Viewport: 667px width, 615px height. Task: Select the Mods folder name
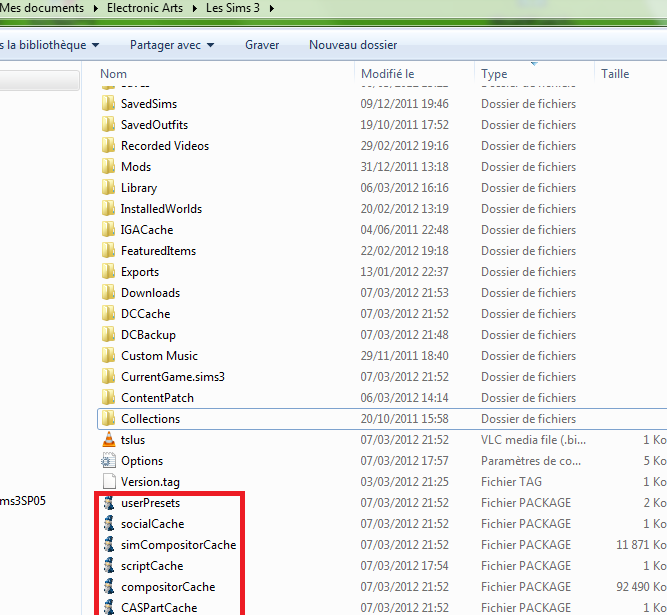pos(136,166)
